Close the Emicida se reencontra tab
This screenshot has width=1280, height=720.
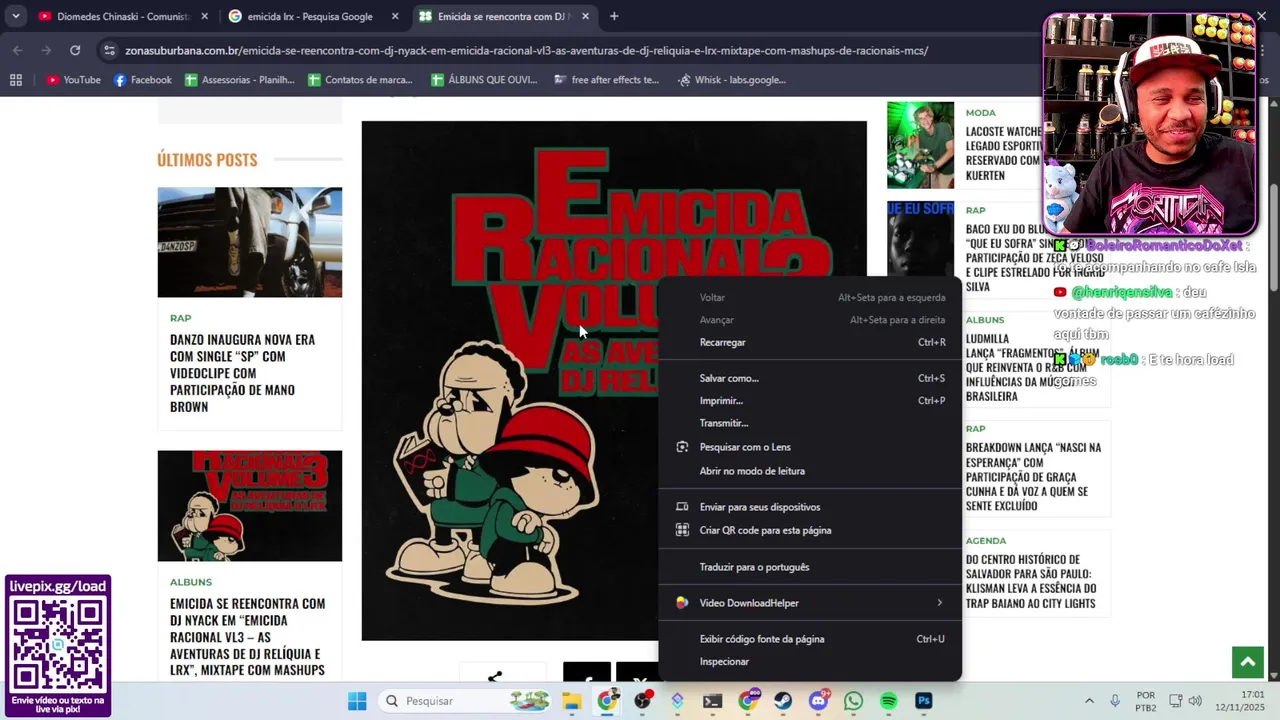pyautogui.click(x=585, y=16)
